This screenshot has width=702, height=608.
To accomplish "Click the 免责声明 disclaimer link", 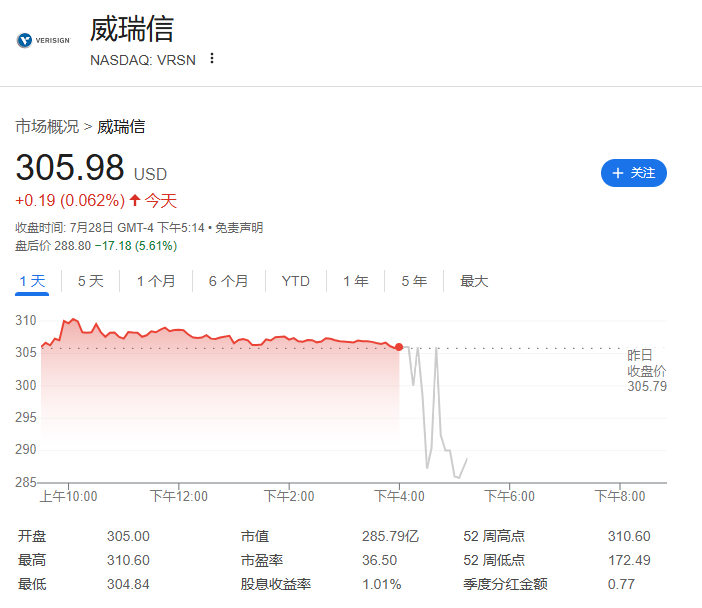I will coord(239,228).
